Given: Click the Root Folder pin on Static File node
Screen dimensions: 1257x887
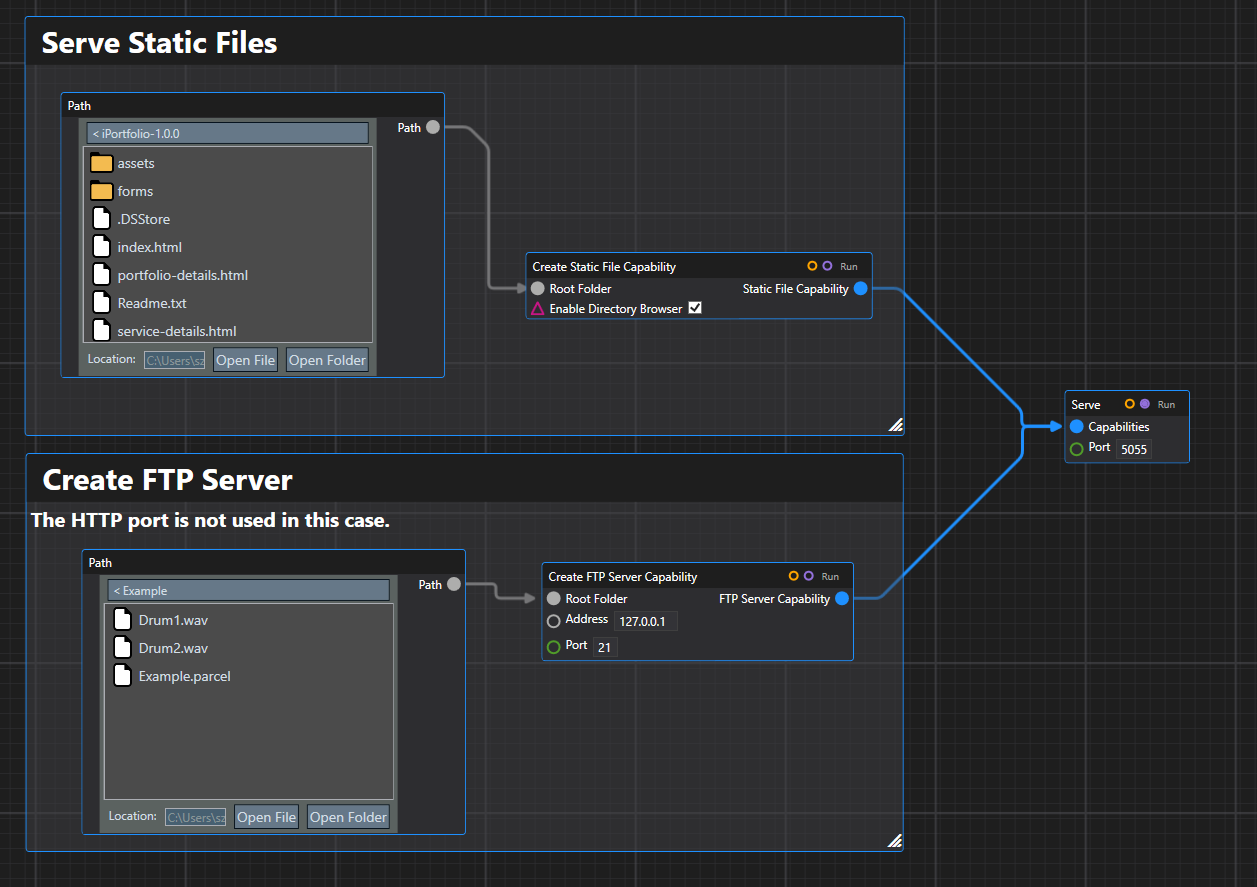Looking at the screenshot, I should click(538, 289).
